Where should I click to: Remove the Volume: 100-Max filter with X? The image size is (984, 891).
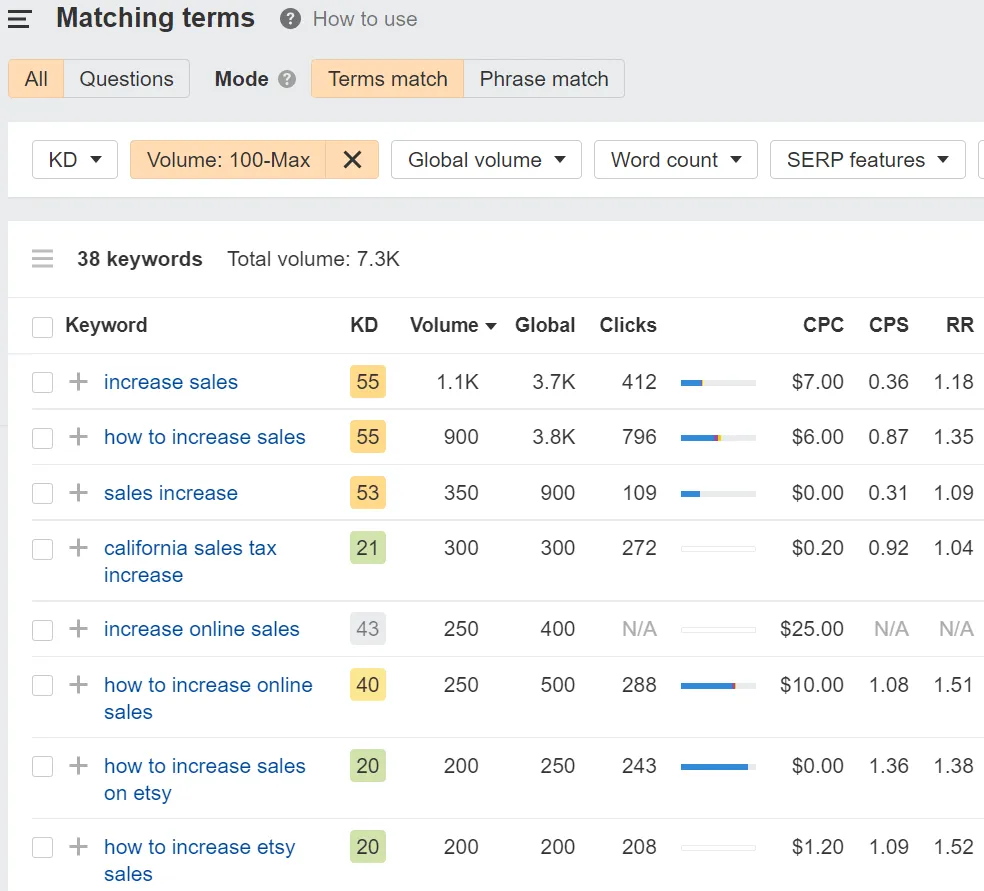352,160
